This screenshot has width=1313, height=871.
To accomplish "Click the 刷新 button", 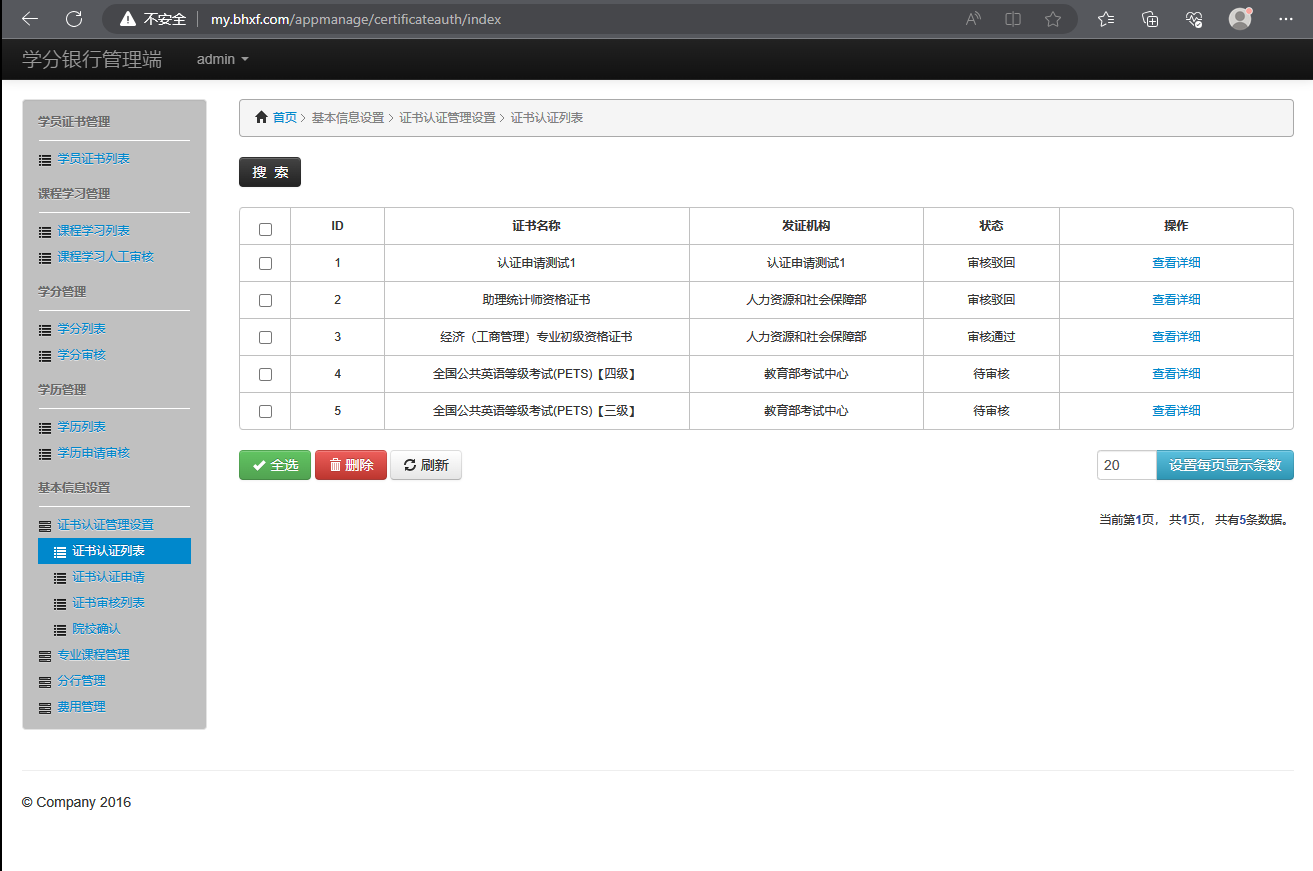I will [x=426, y=465].
